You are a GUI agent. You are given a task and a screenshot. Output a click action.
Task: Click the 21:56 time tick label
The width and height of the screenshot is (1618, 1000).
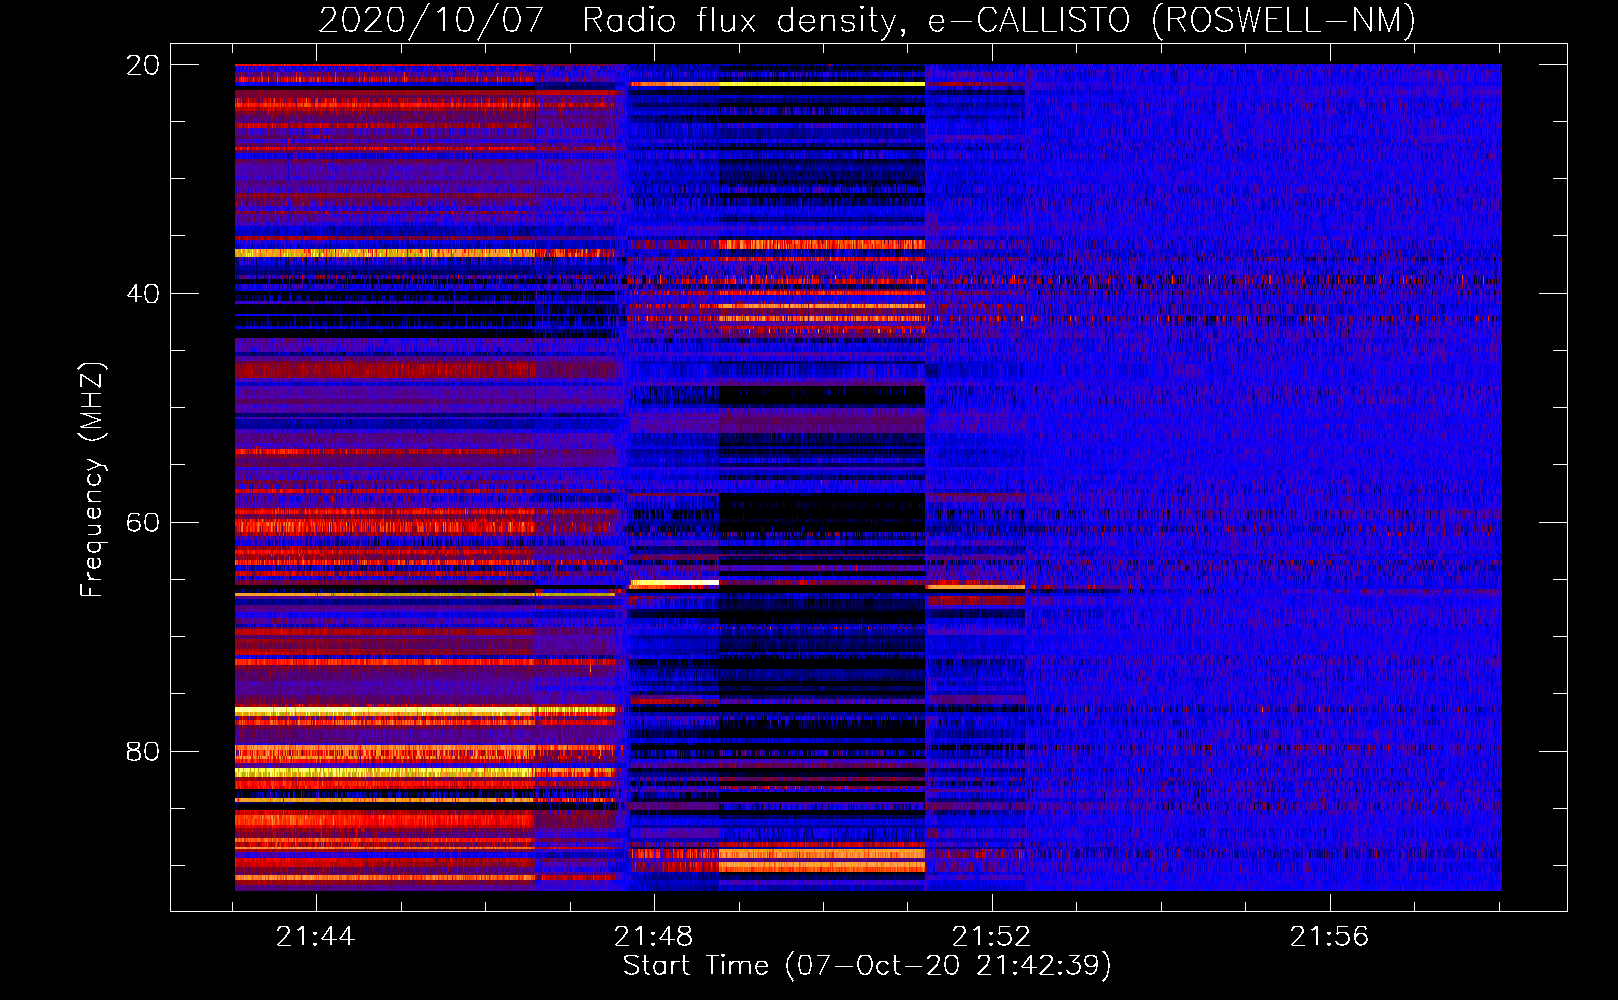click(1329, 937)
